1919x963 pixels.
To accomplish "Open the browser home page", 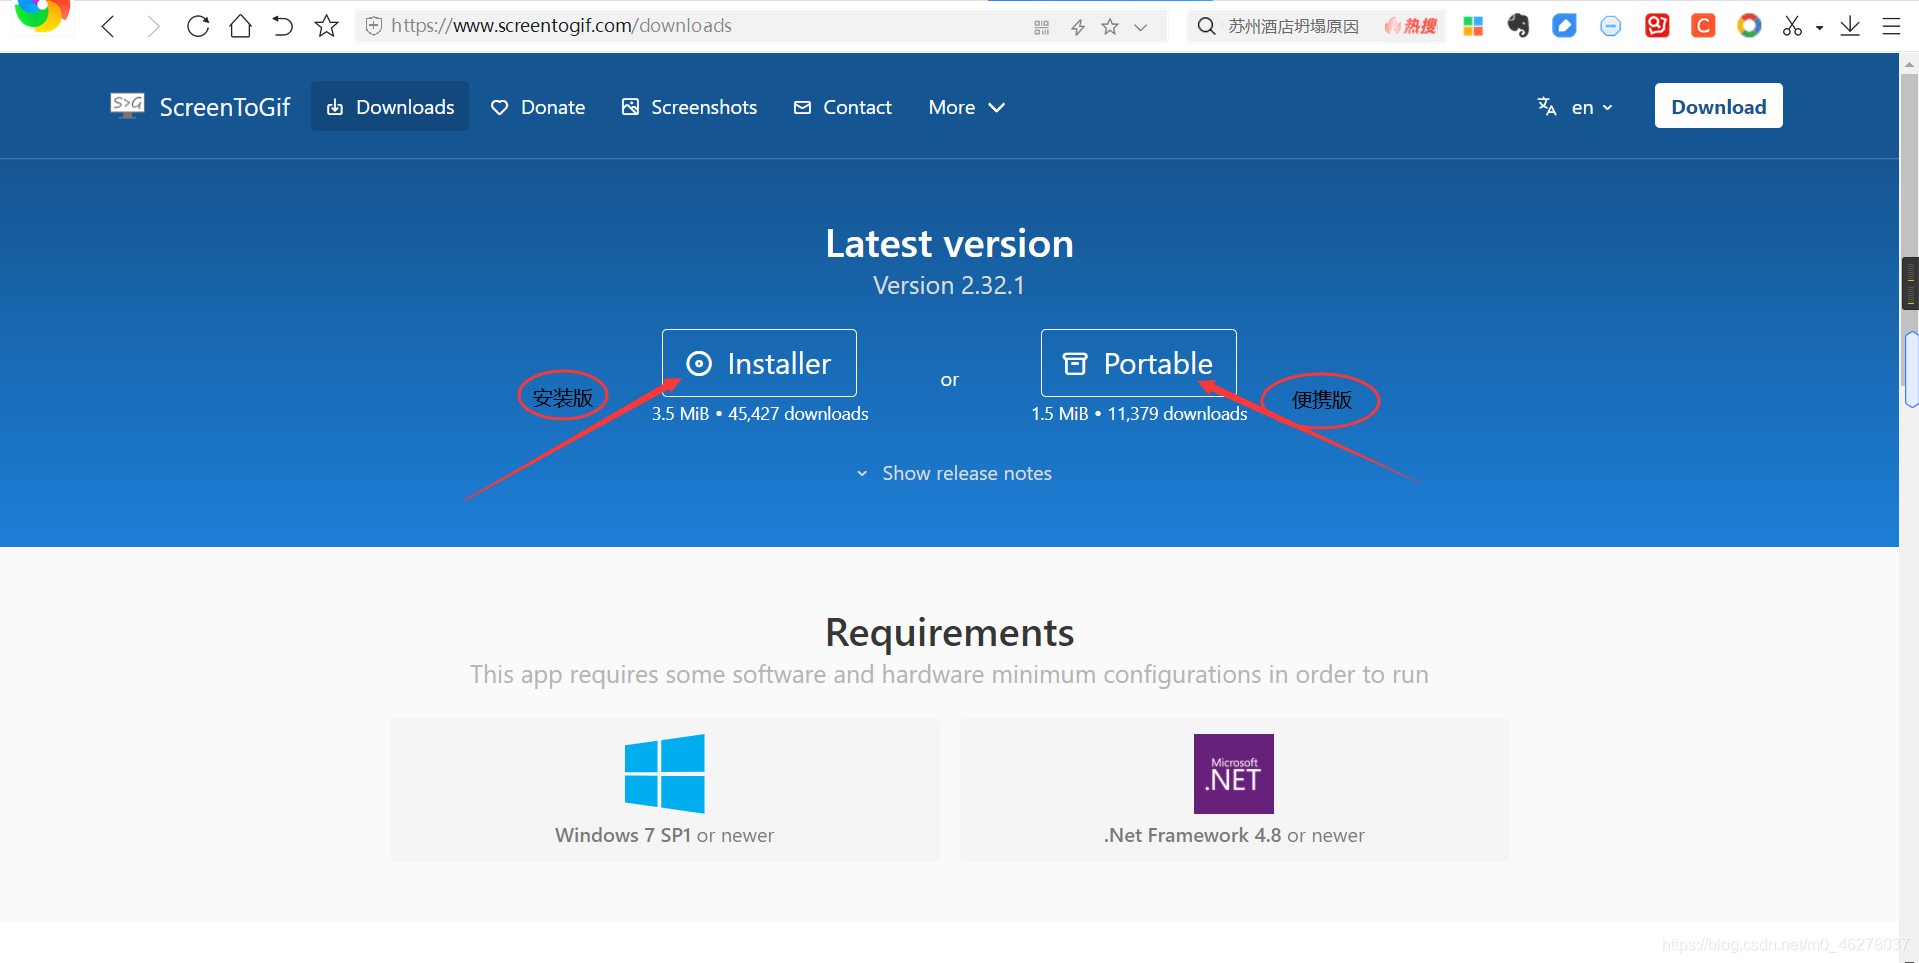I will (240, 26).
